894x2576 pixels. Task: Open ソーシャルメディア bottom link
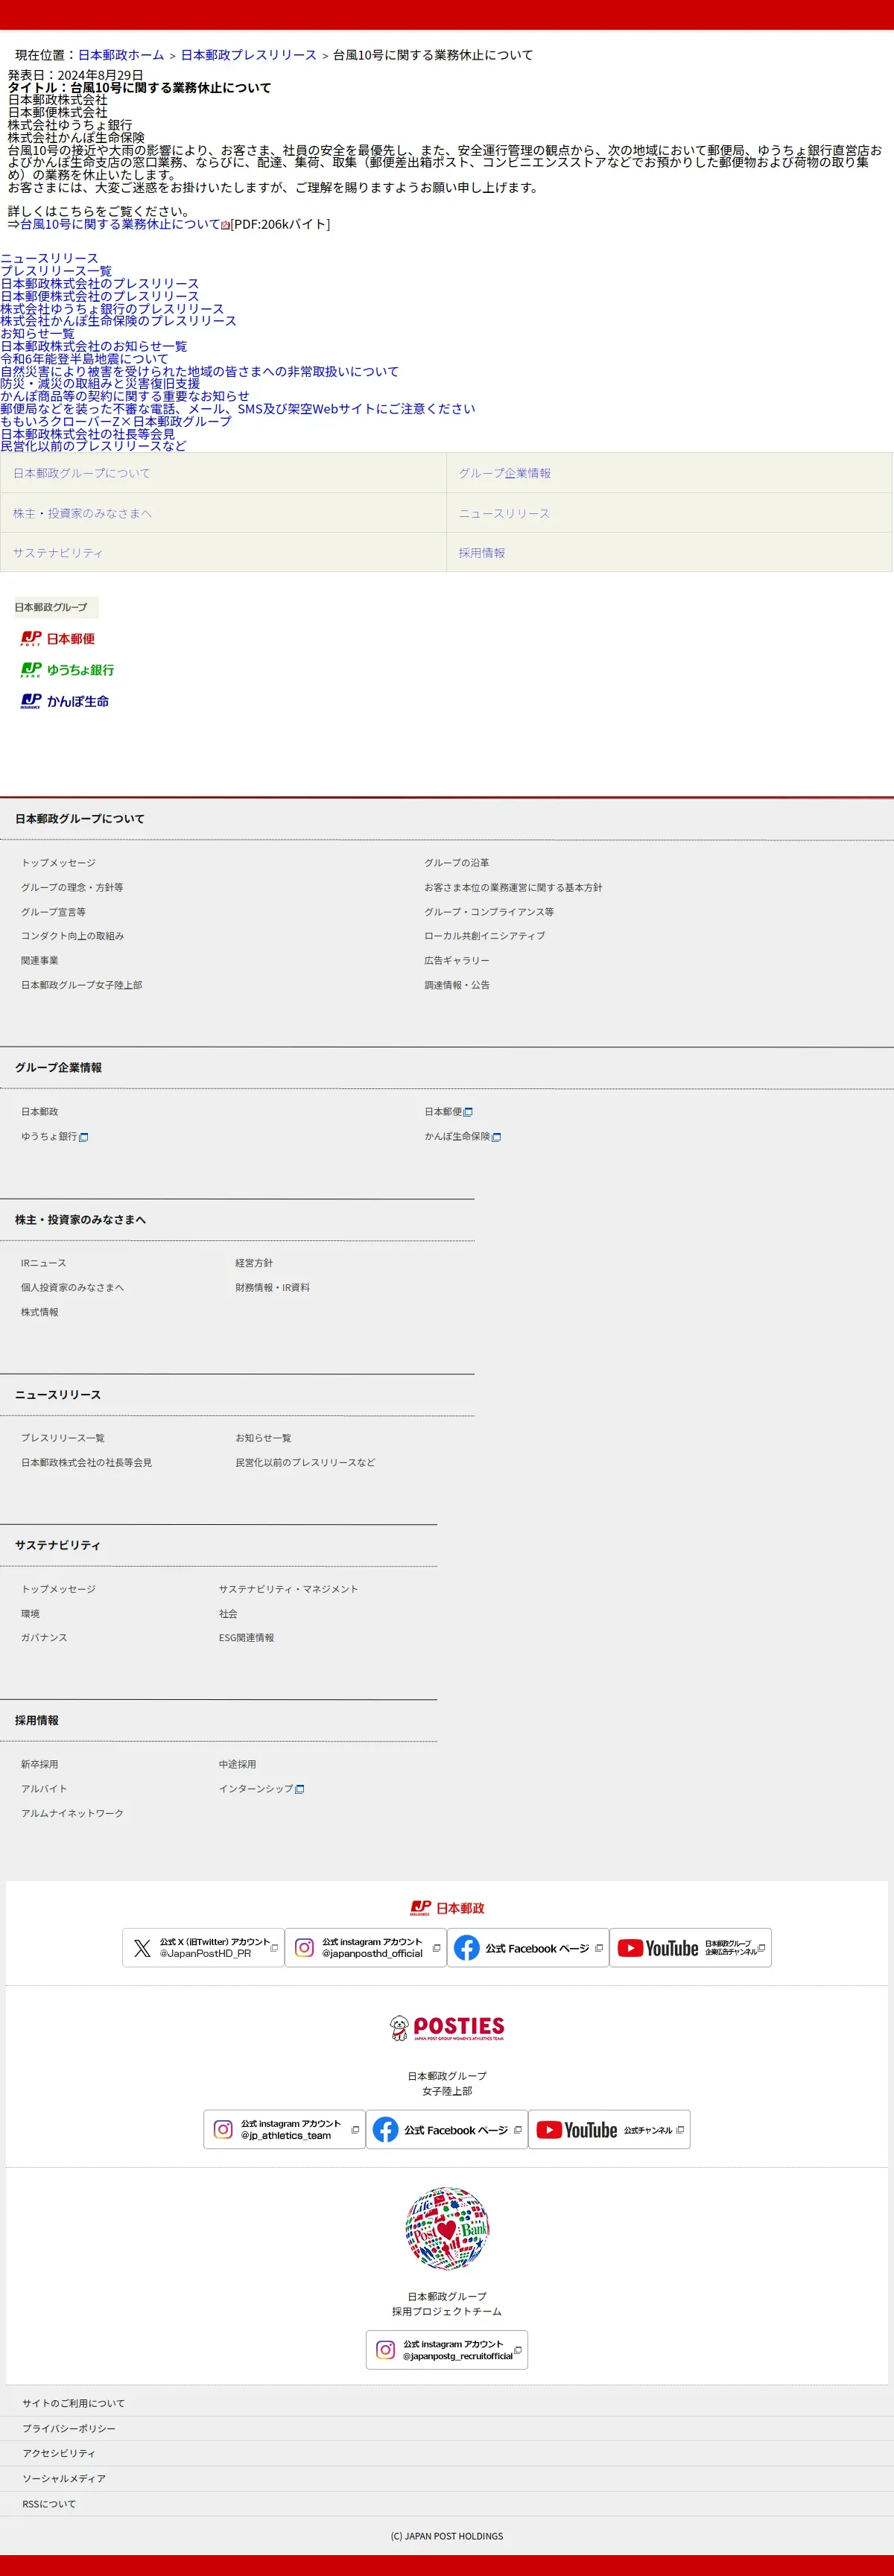[64, 2478]
